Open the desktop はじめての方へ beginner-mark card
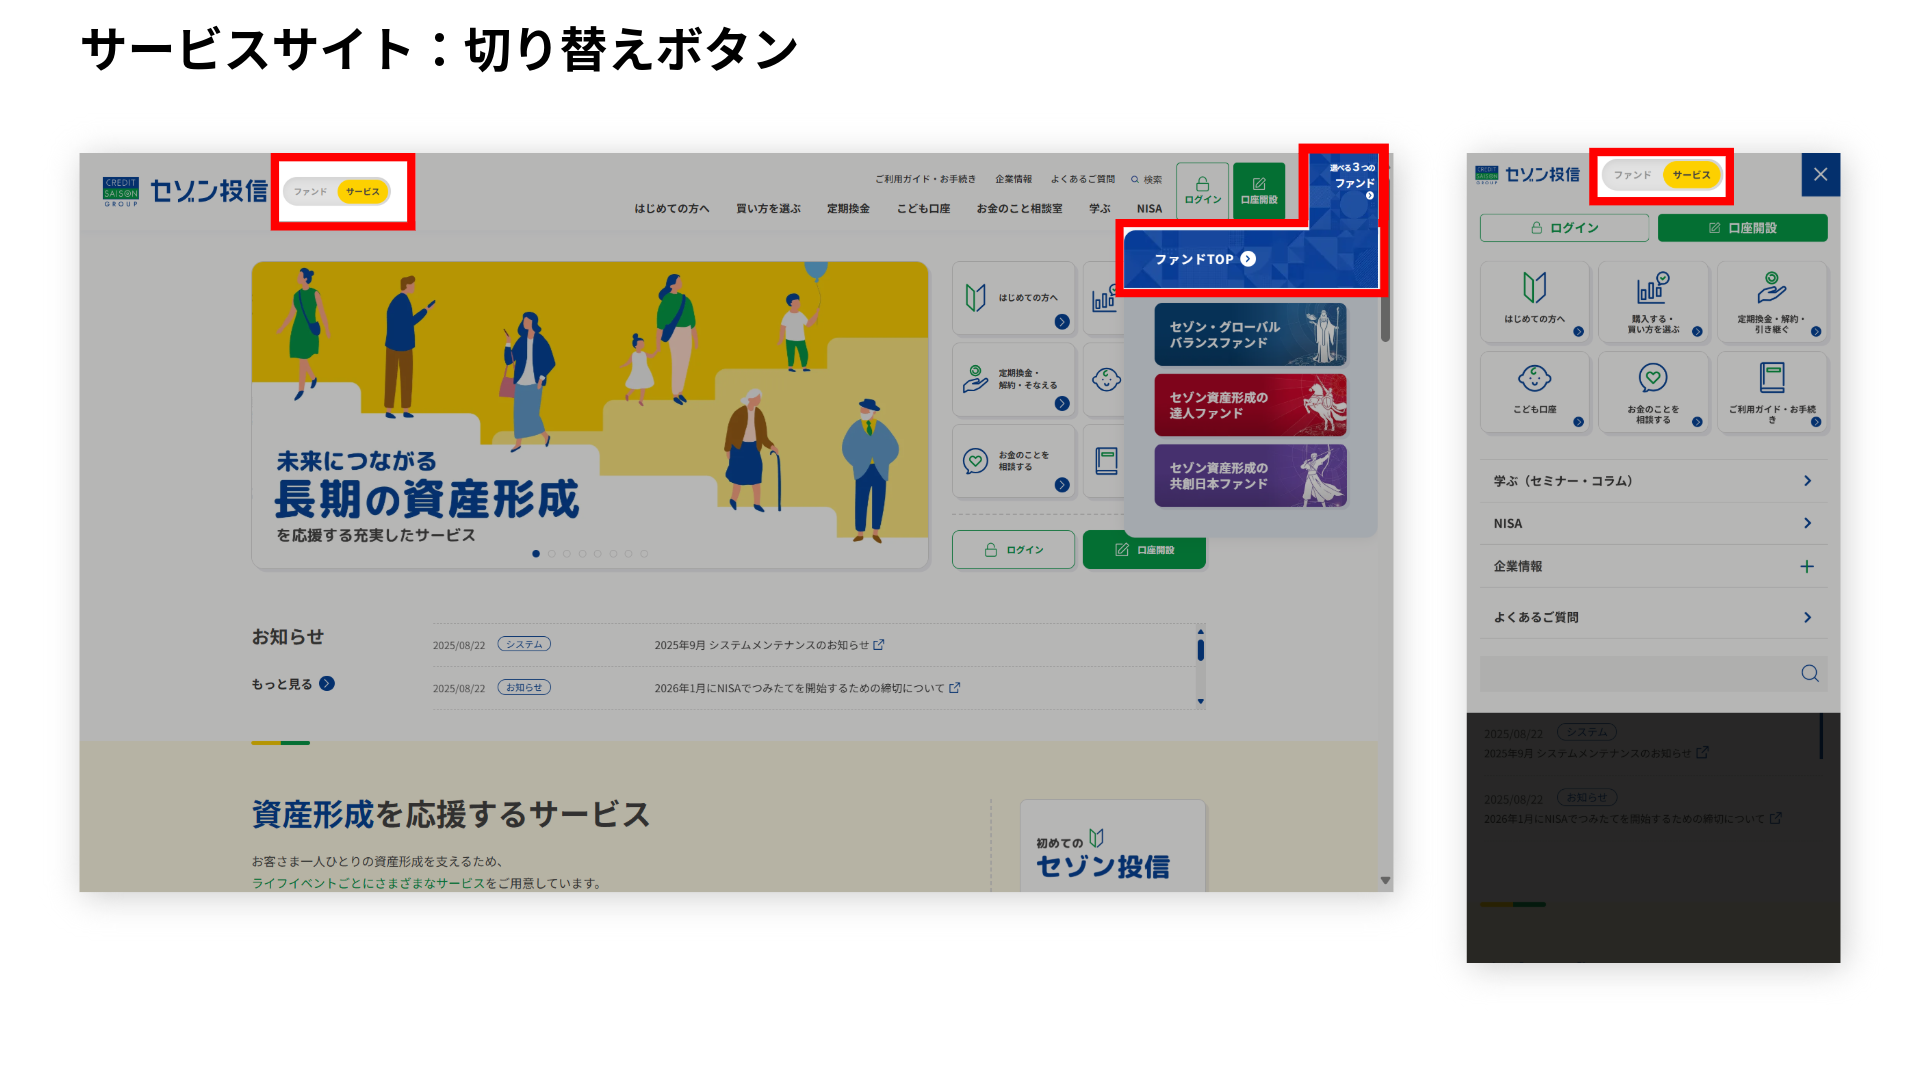Screen dimensions: 1920x1080 click(1014, 298)
